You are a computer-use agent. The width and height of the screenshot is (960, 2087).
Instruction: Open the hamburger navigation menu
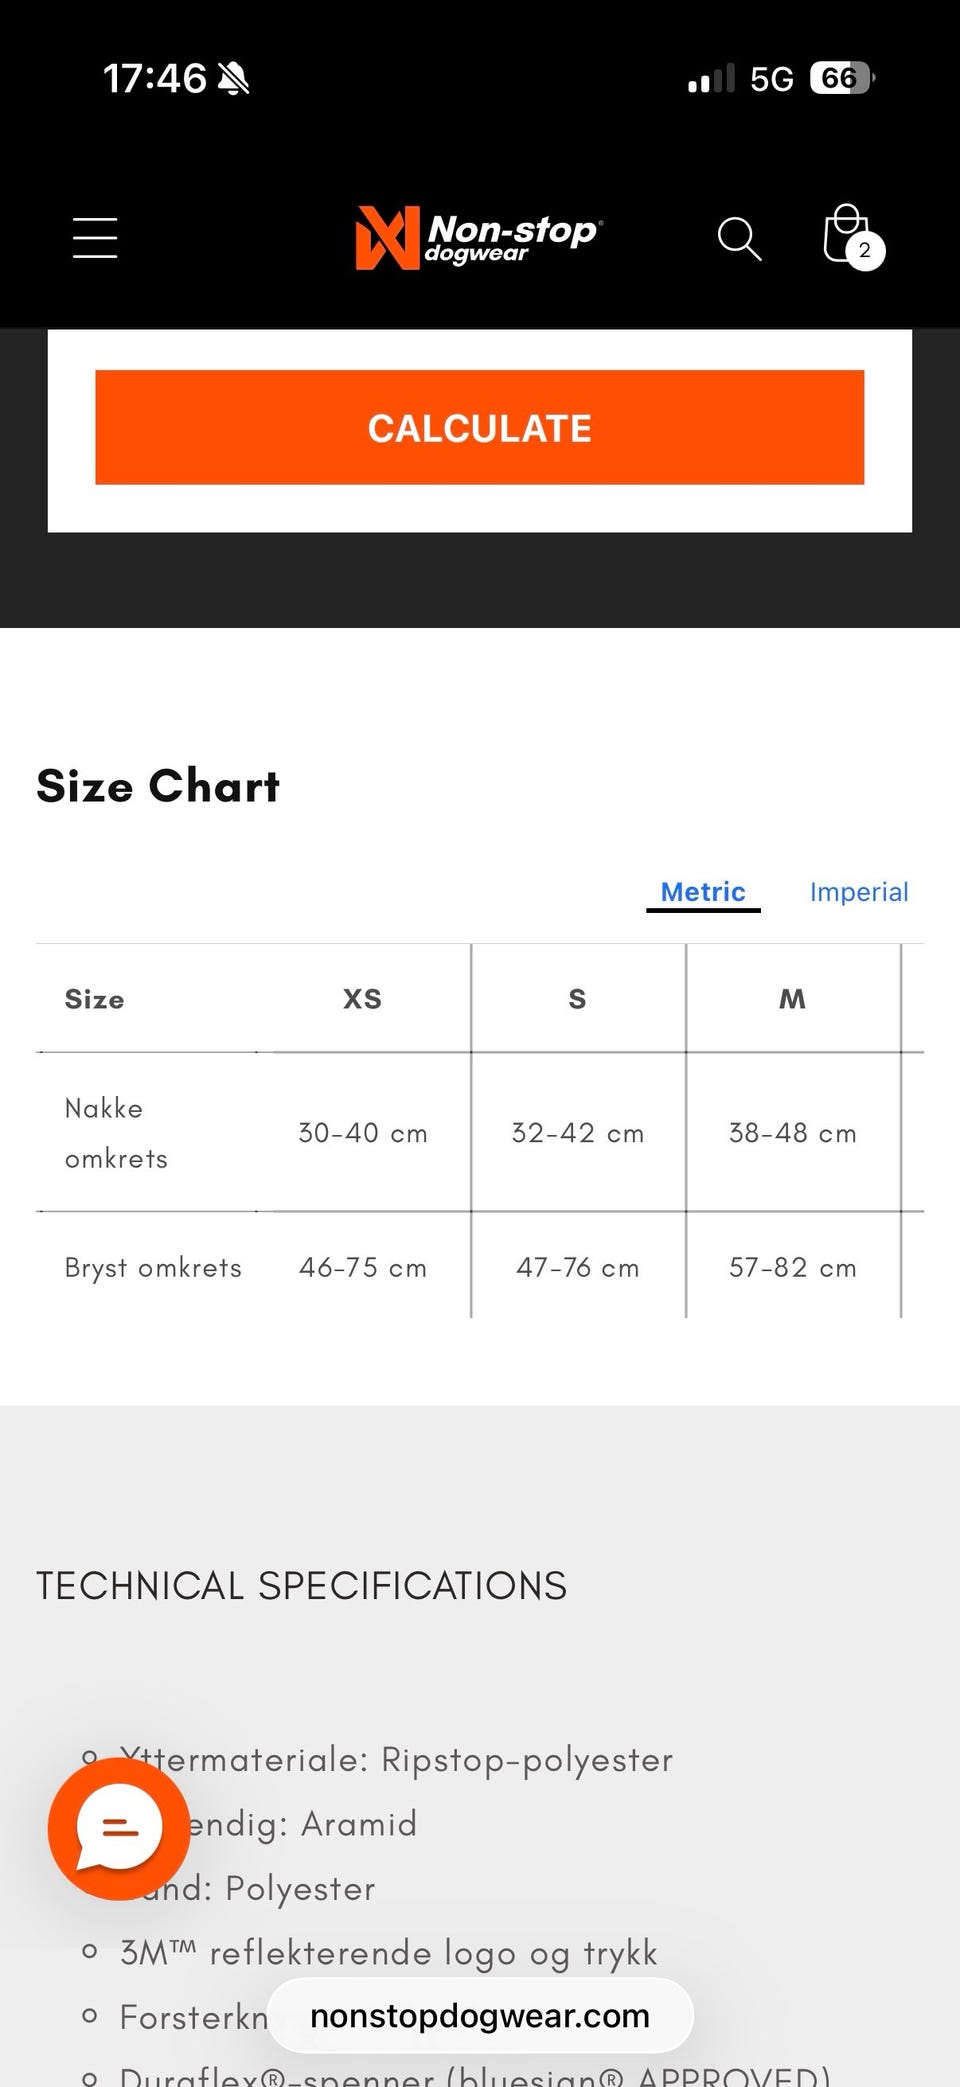click(95, 238)
